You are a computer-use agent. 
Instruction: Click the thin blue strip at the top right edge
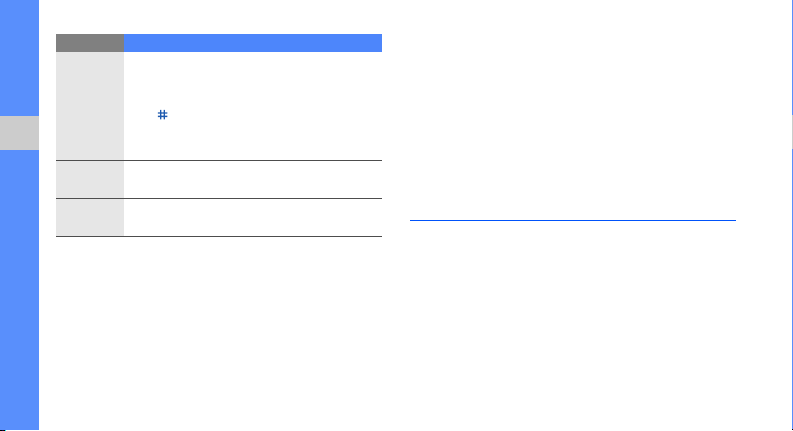792,57
